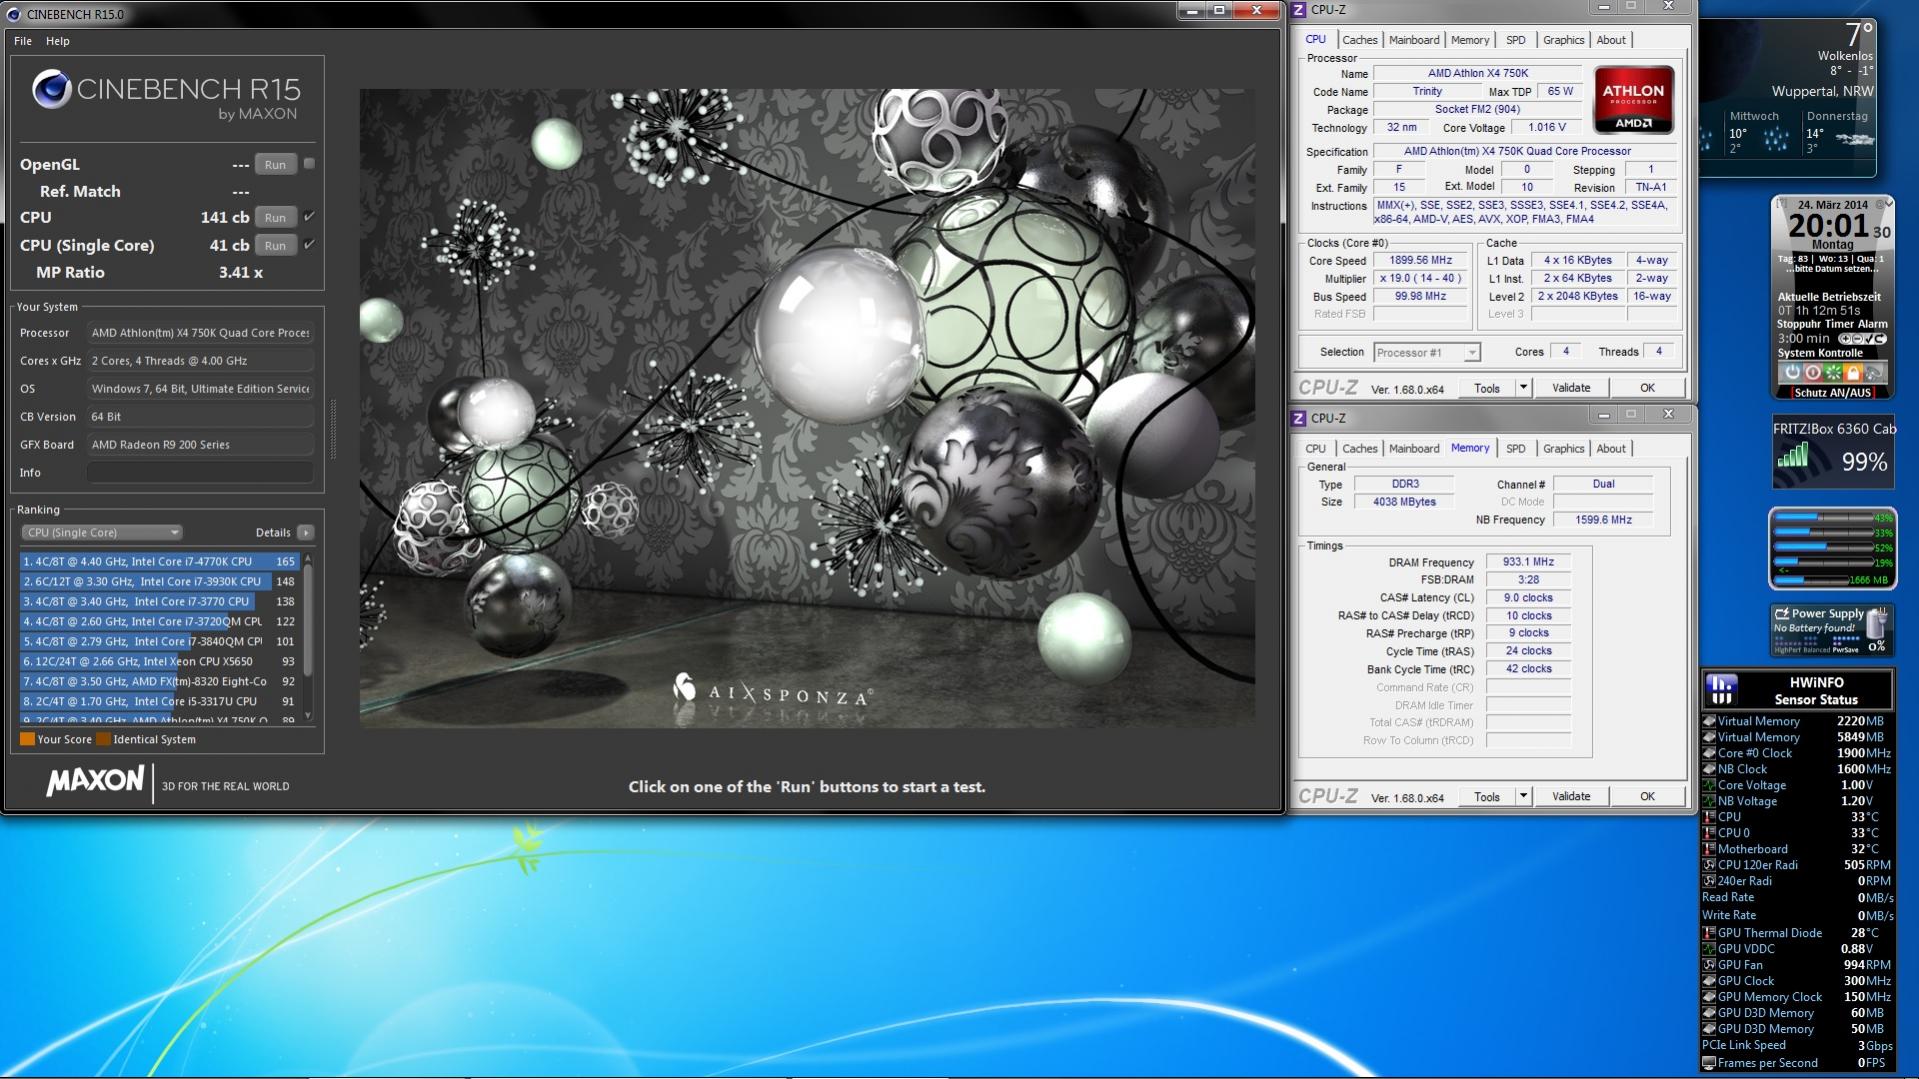Screen dimensions: 1919x1079
Task: Click the GPU Thermal Diode temperature icon
Action: click(1709, 934)
